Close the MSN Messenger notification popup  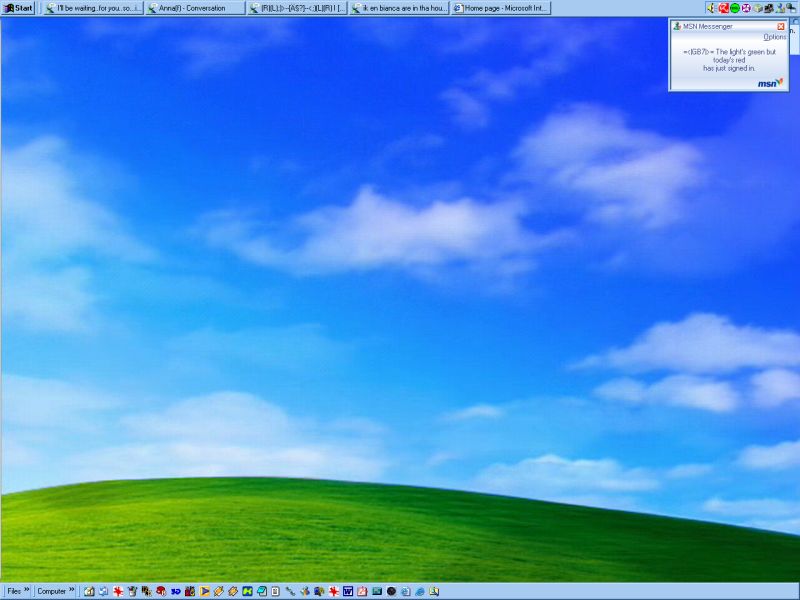click(781, 26)
